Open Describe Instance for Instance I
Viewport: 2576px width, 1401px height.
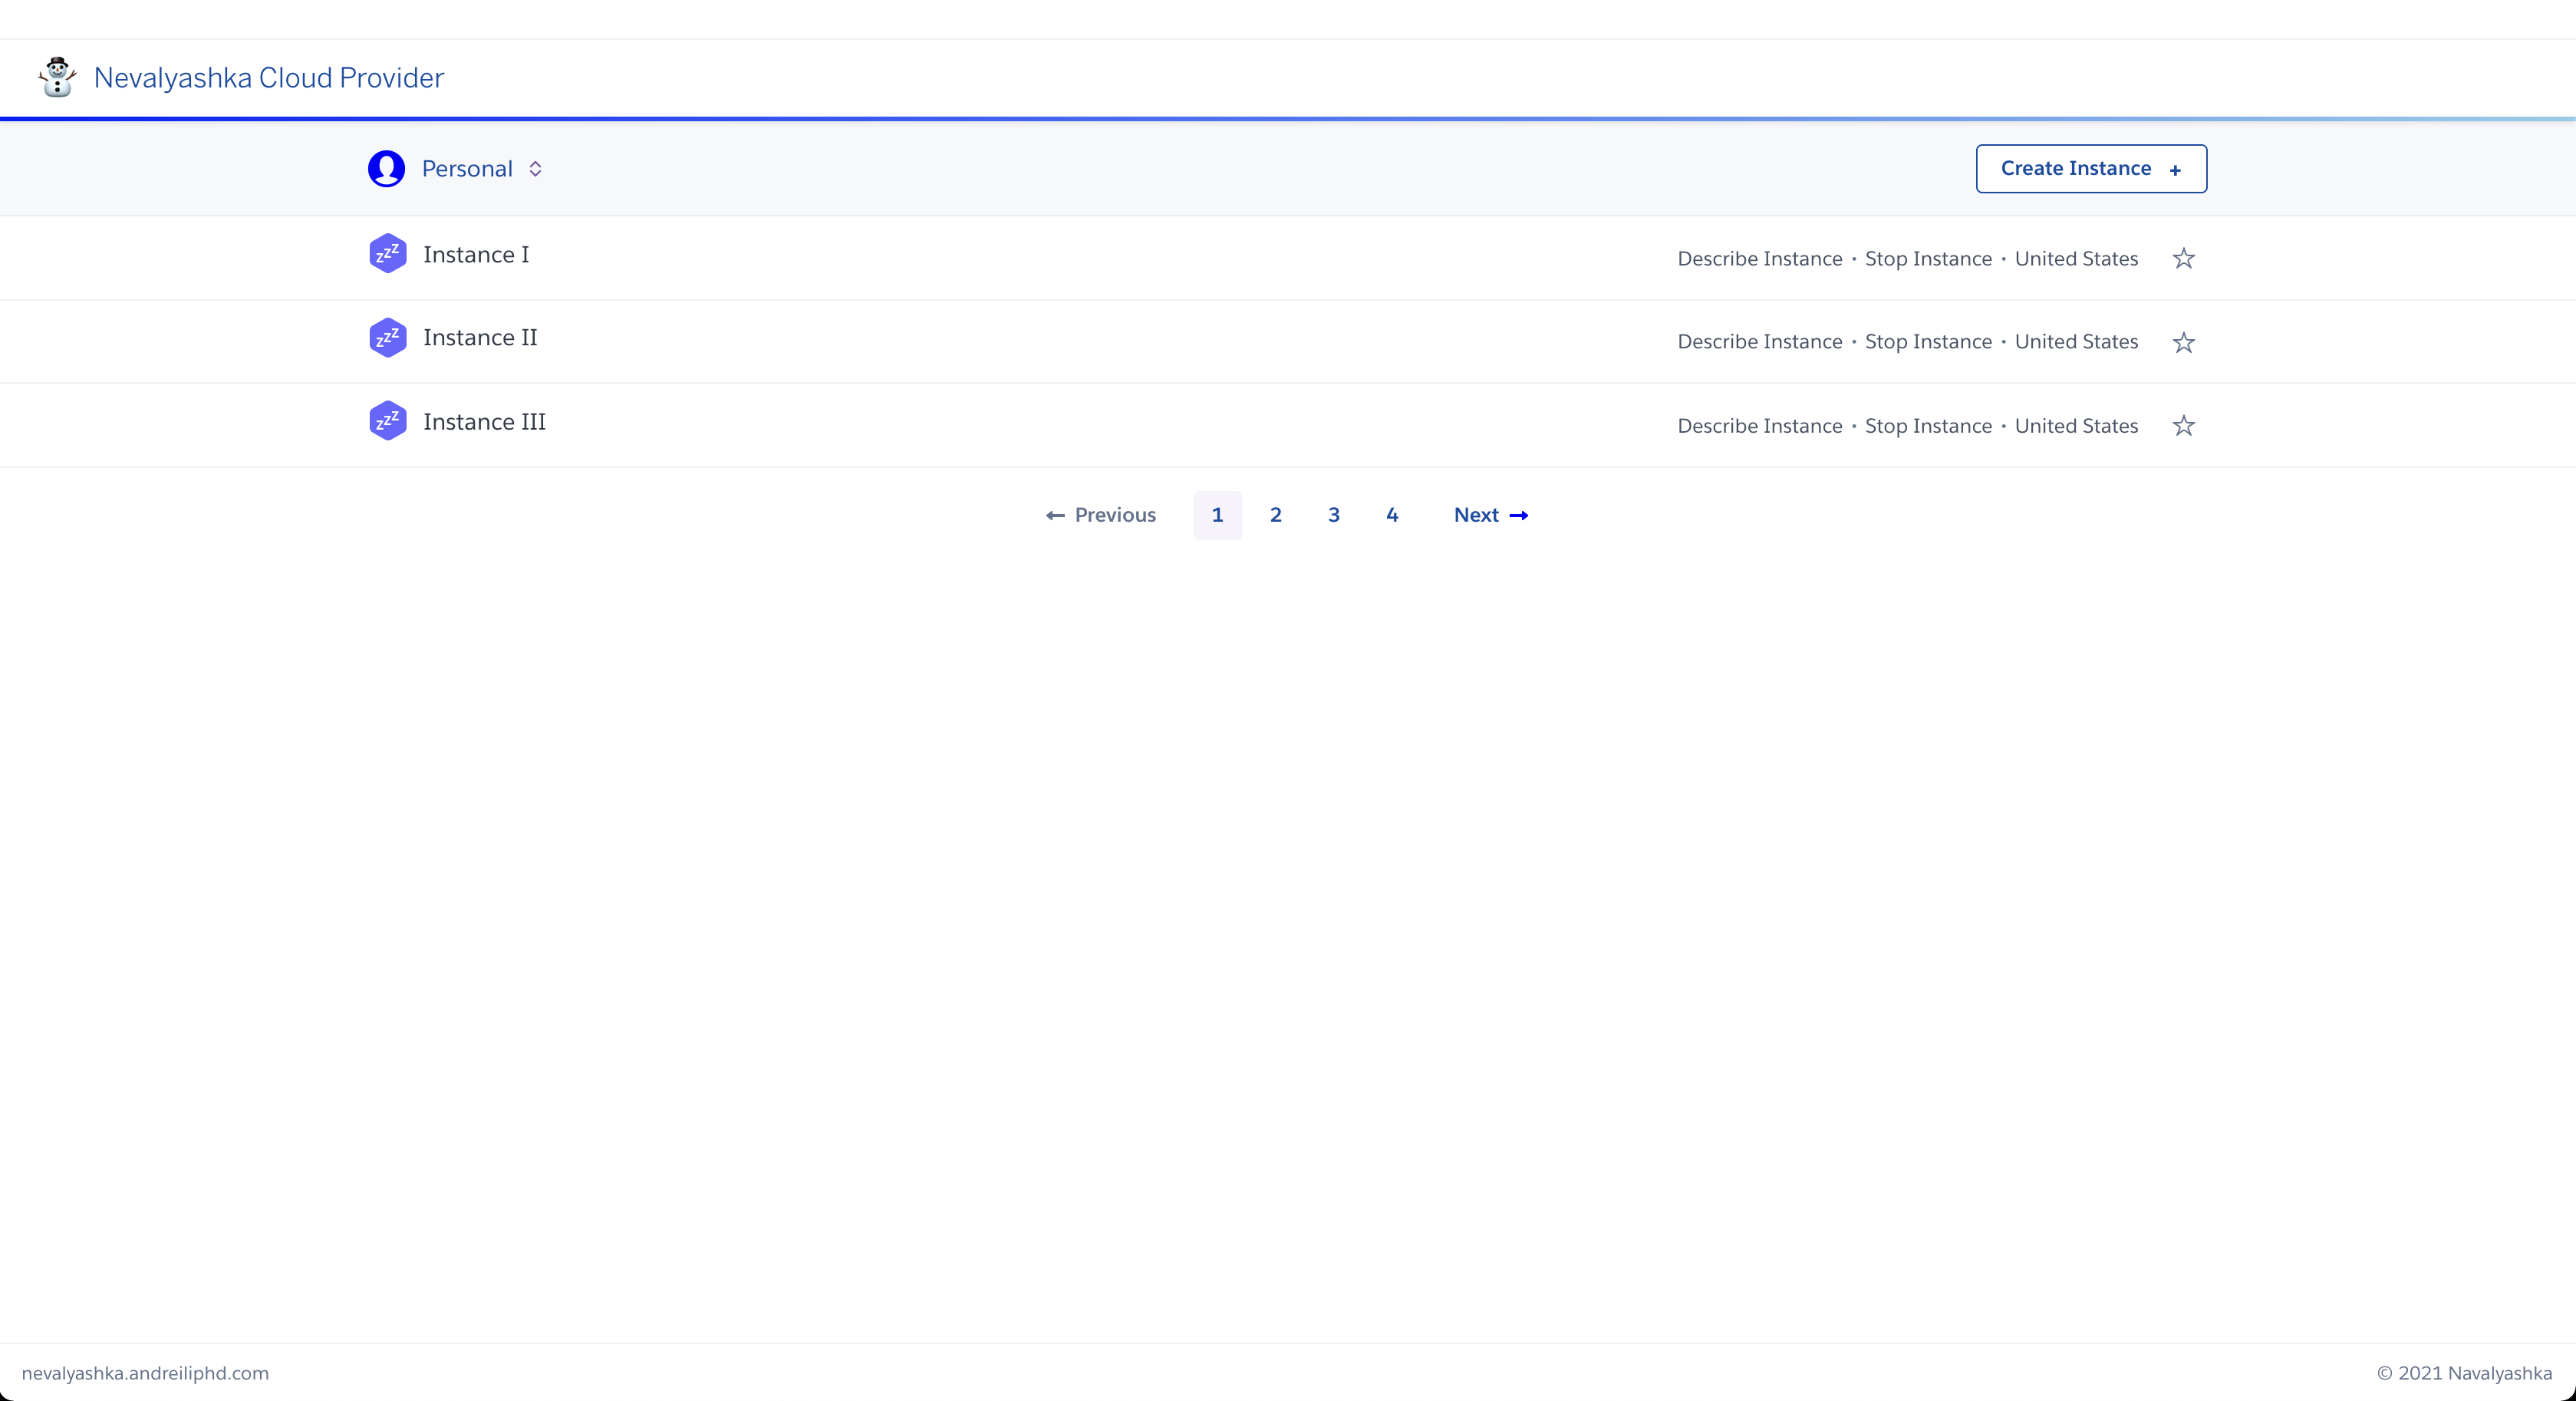point(1759,259)
